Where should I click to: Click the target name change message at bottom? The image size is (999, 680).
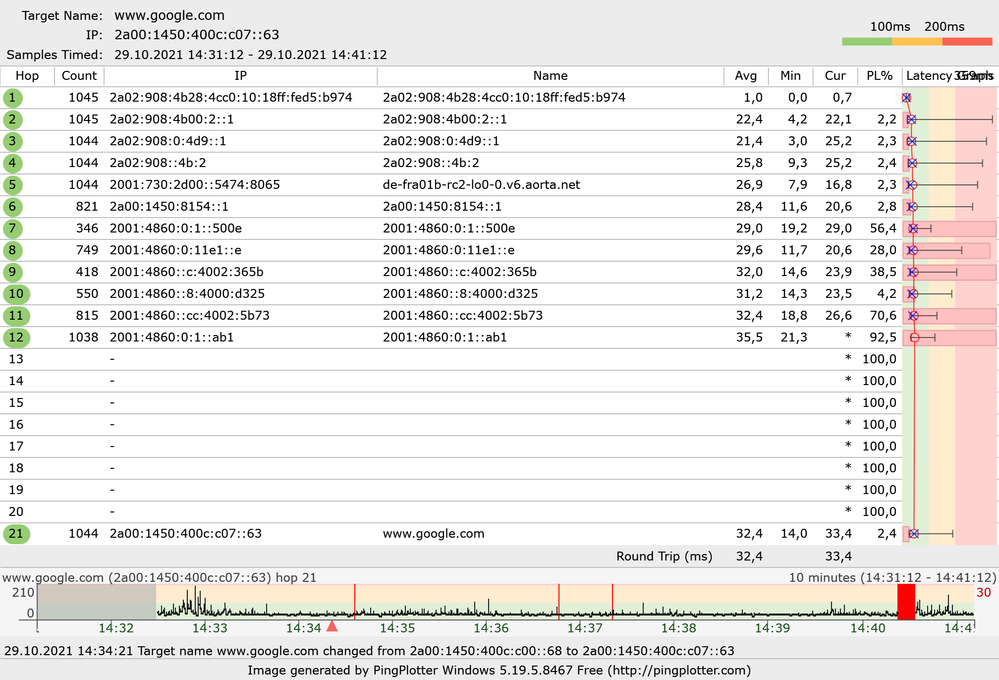coord(369,651)
